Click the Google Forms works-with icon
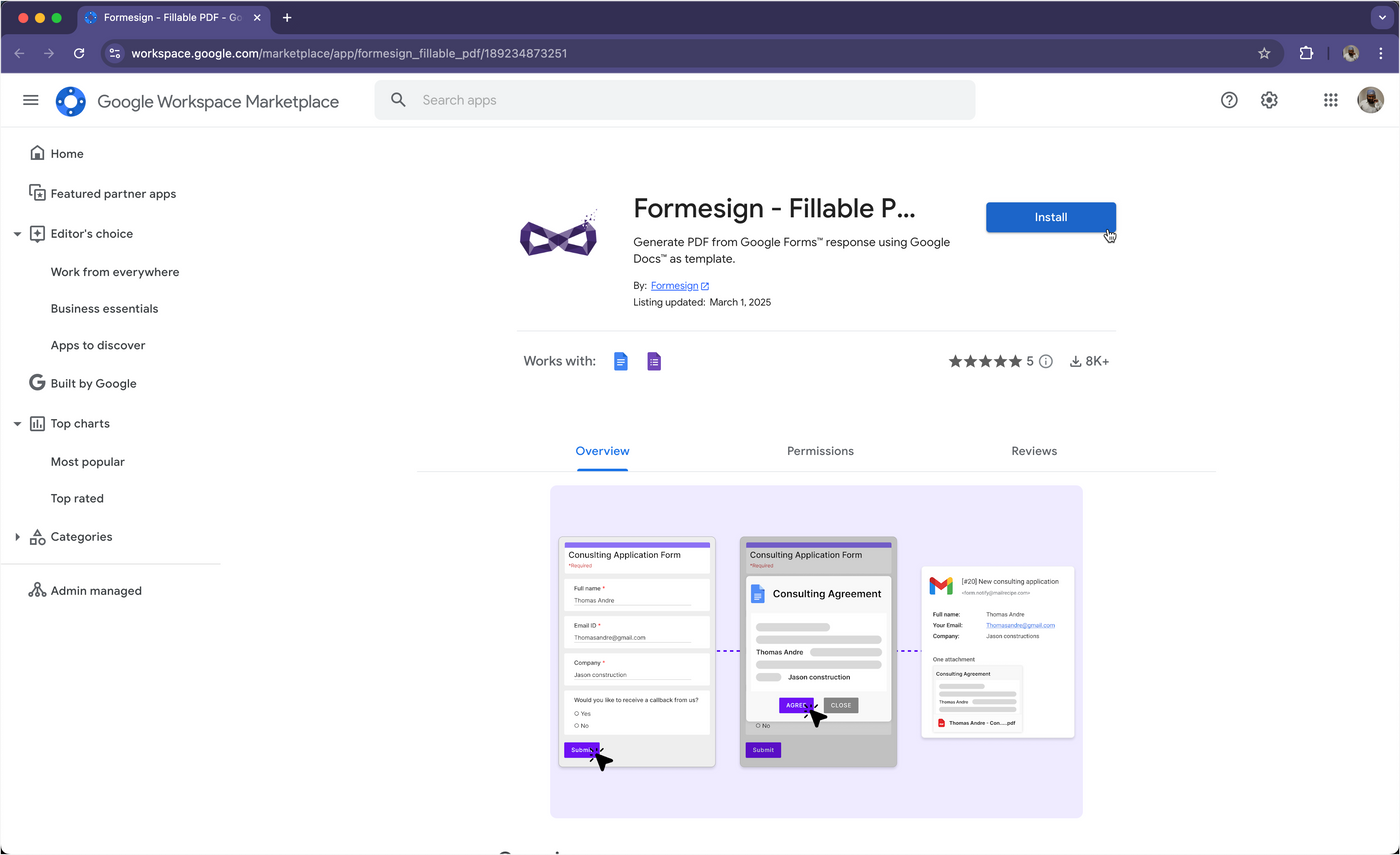This screenshot has width=1400, height=855. tap(654, 361)
